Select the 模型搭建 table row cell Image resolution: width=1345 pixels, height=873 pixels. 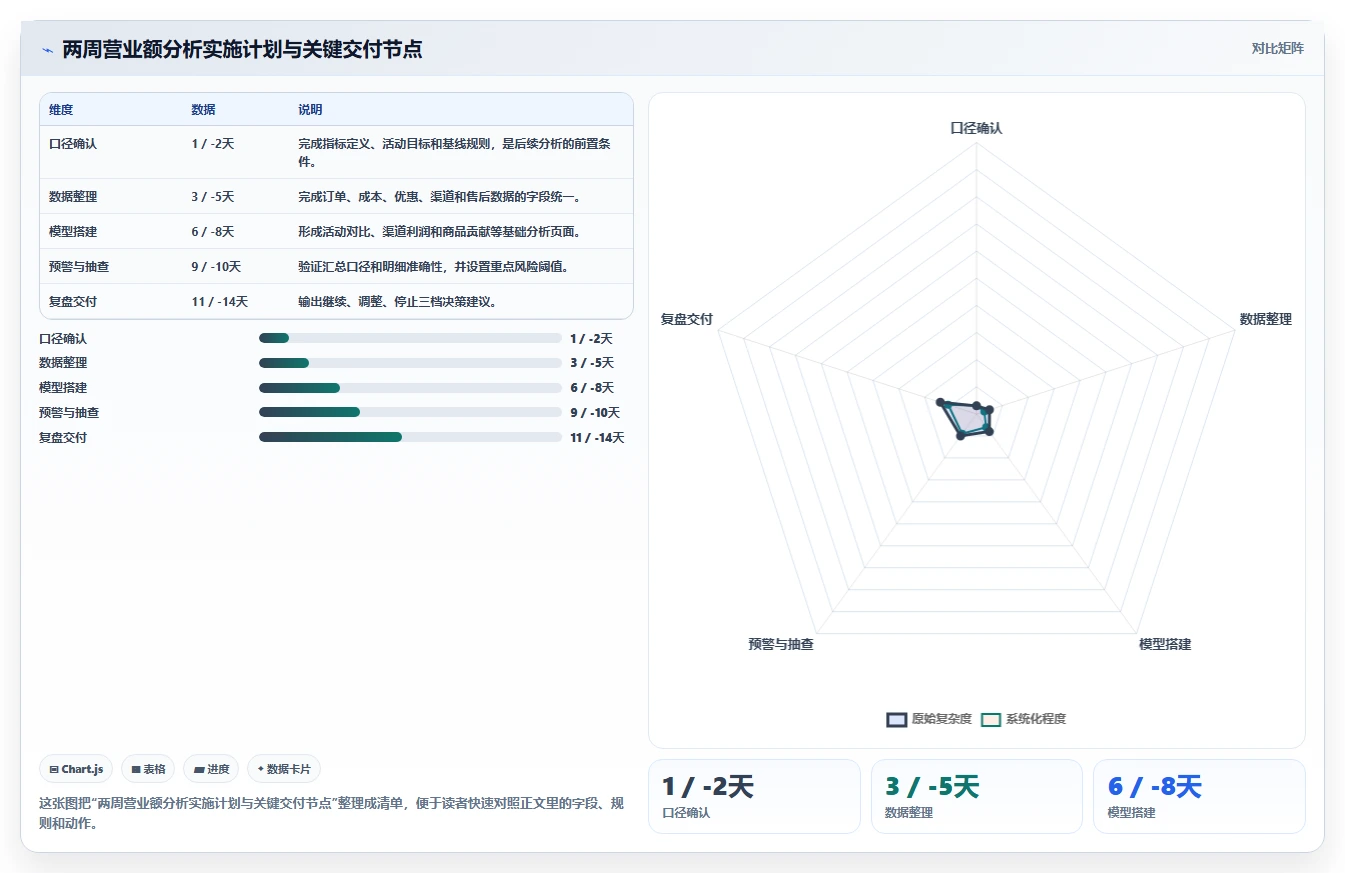73,232
